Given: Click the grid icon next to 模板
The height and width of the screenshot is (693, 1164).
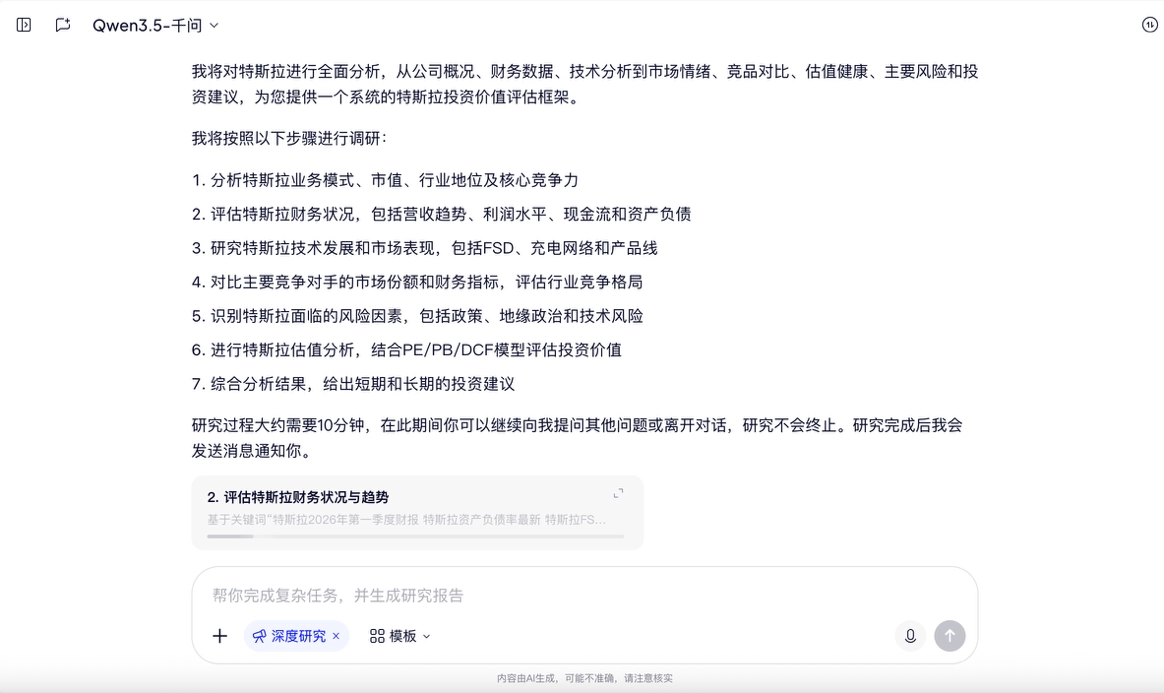Looking at the screenshot, I should click(x=375, y=636).
